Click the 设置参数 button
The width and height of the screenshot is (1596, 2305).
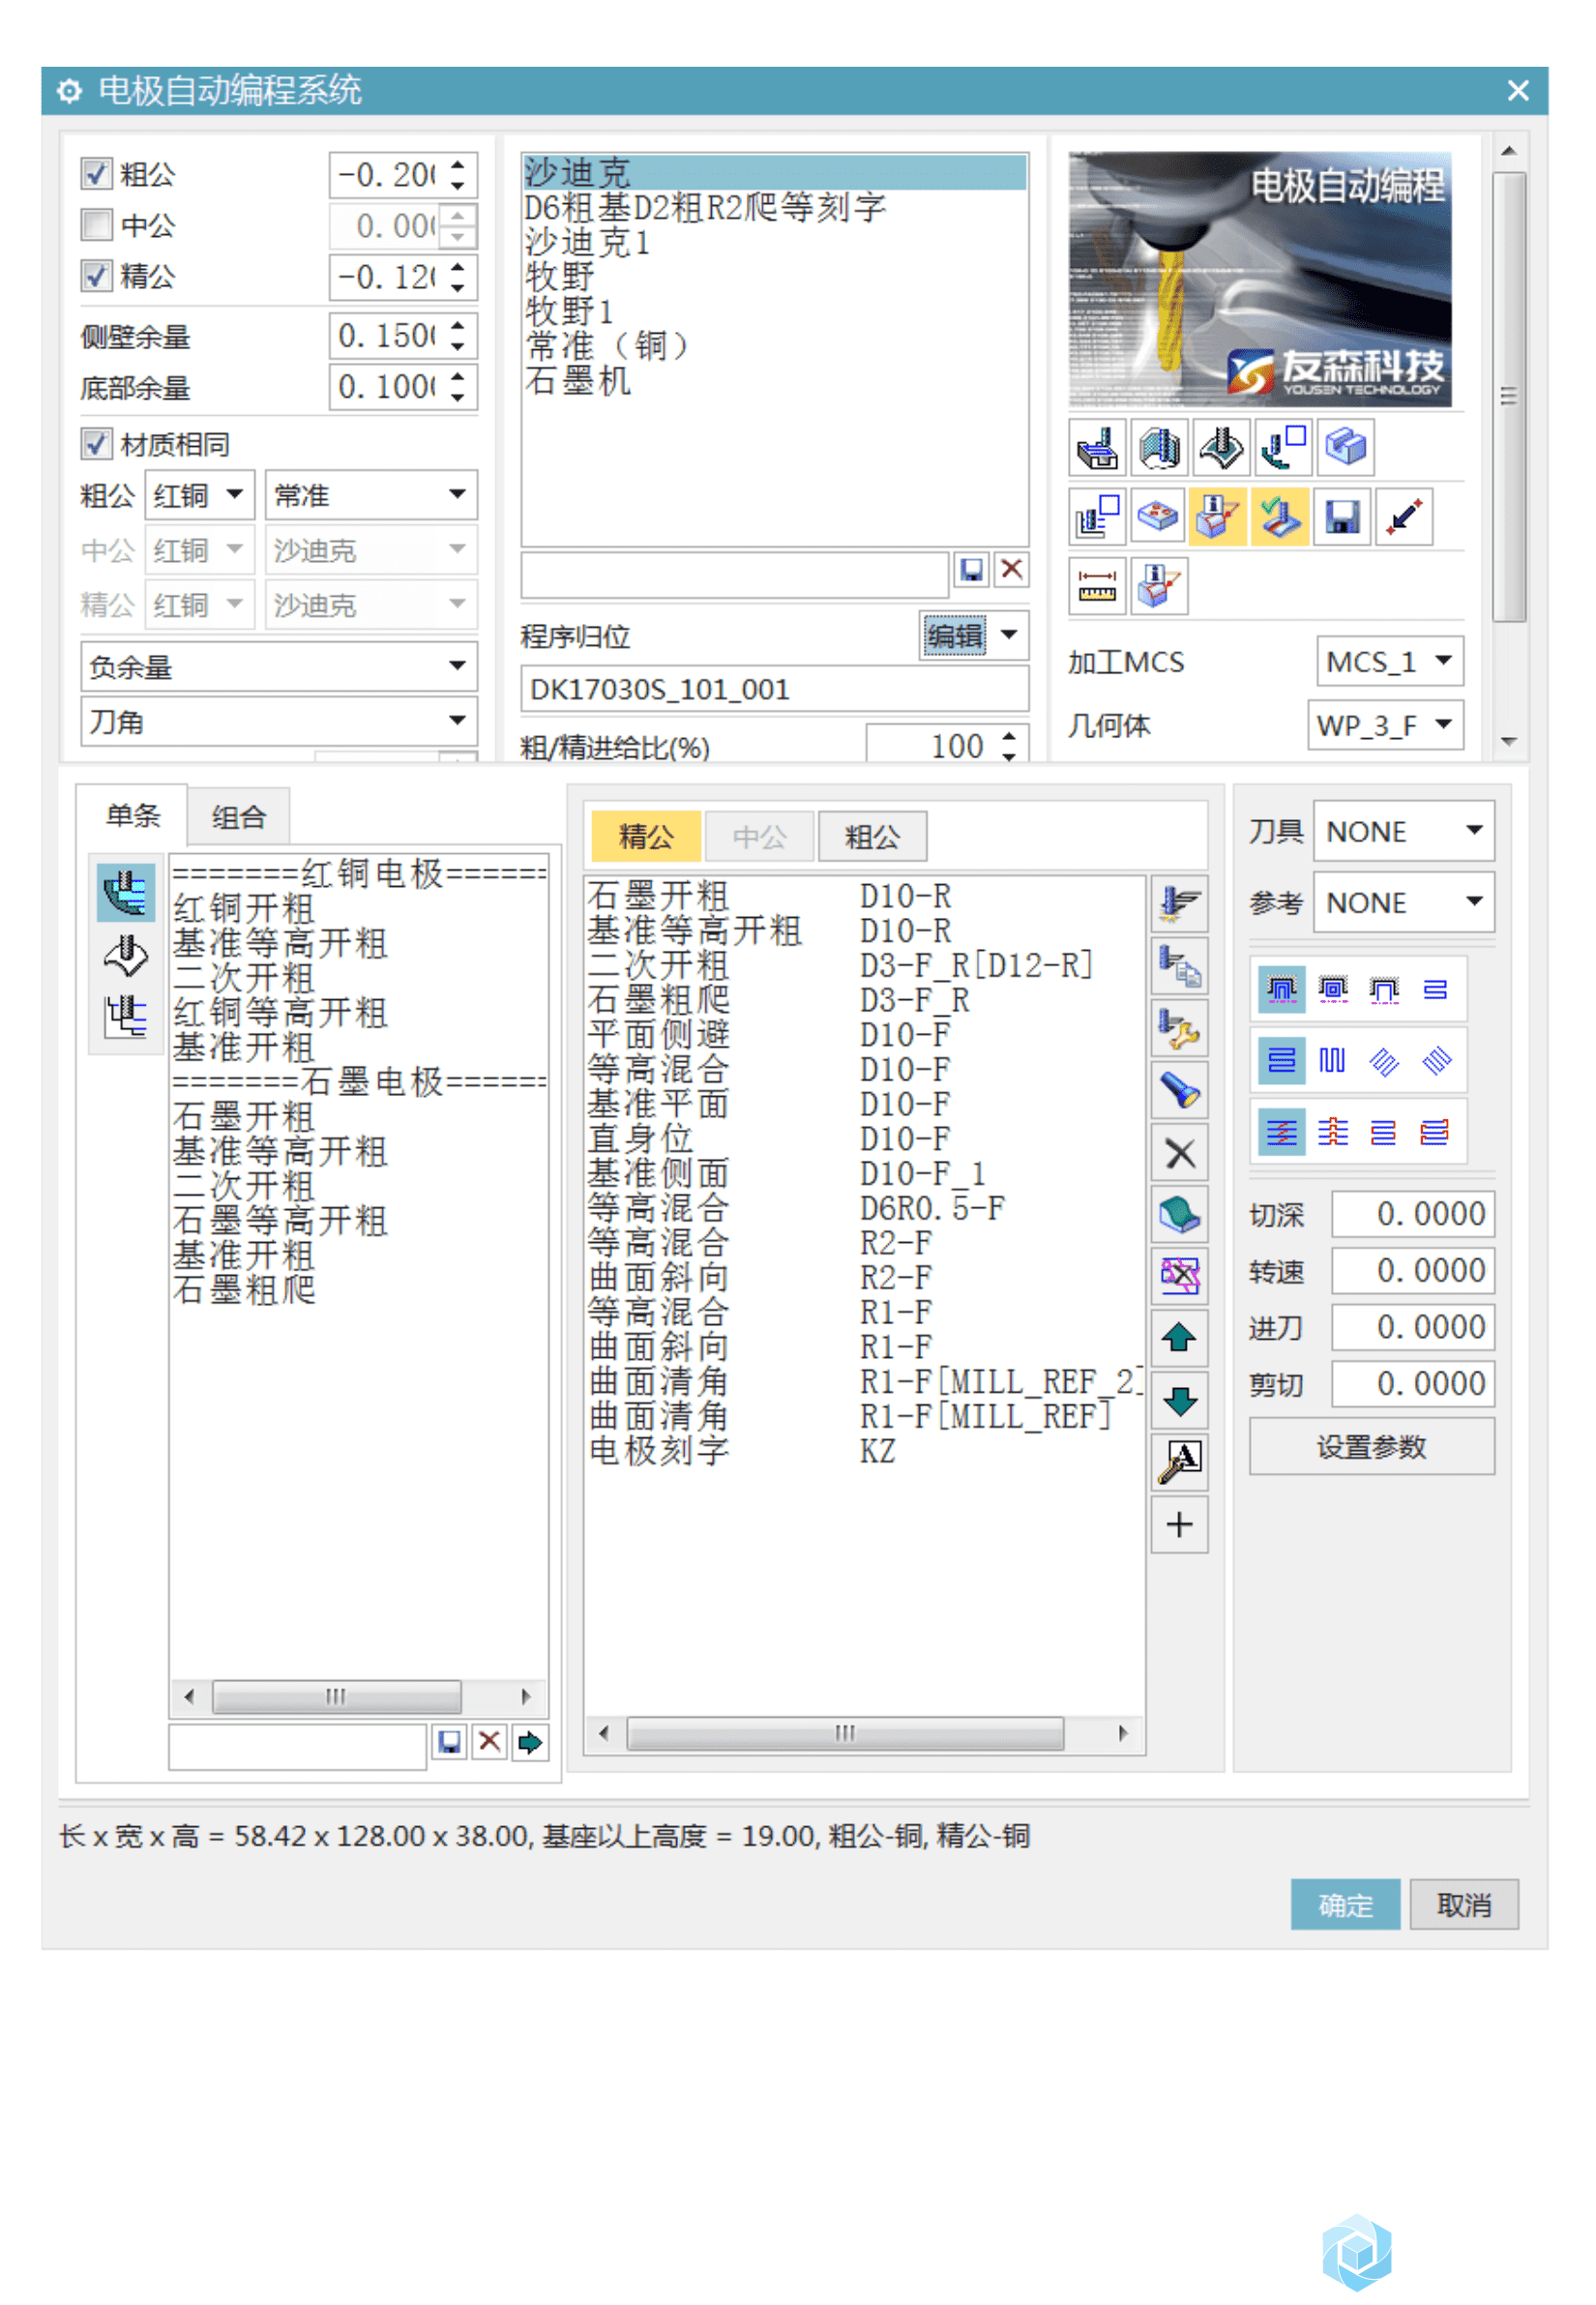coord(1372,1446)
